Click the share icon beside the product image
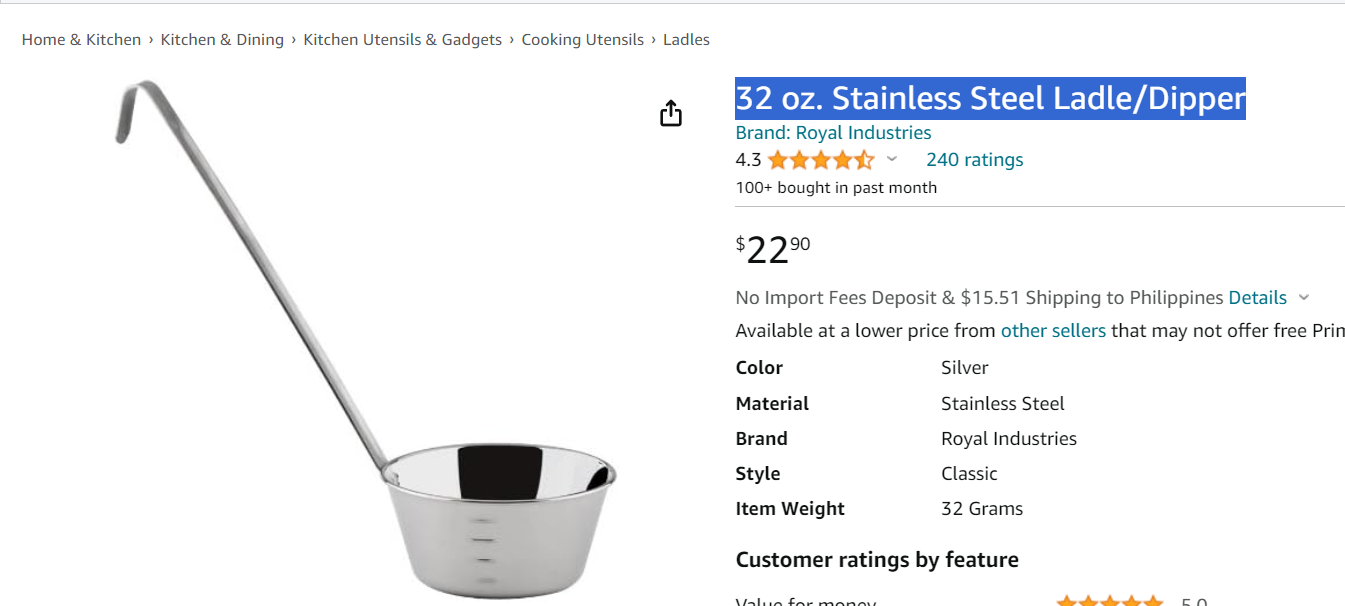Image resolution: width=1345 pixels, height=606 pixels. click(671, 113)
